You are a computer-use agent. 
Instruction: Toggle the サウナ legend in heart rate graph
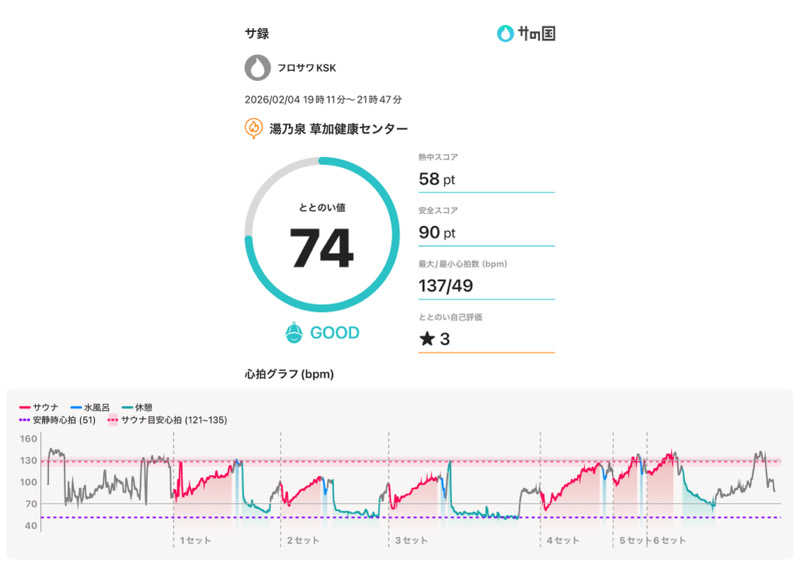[x=38, y=408]
